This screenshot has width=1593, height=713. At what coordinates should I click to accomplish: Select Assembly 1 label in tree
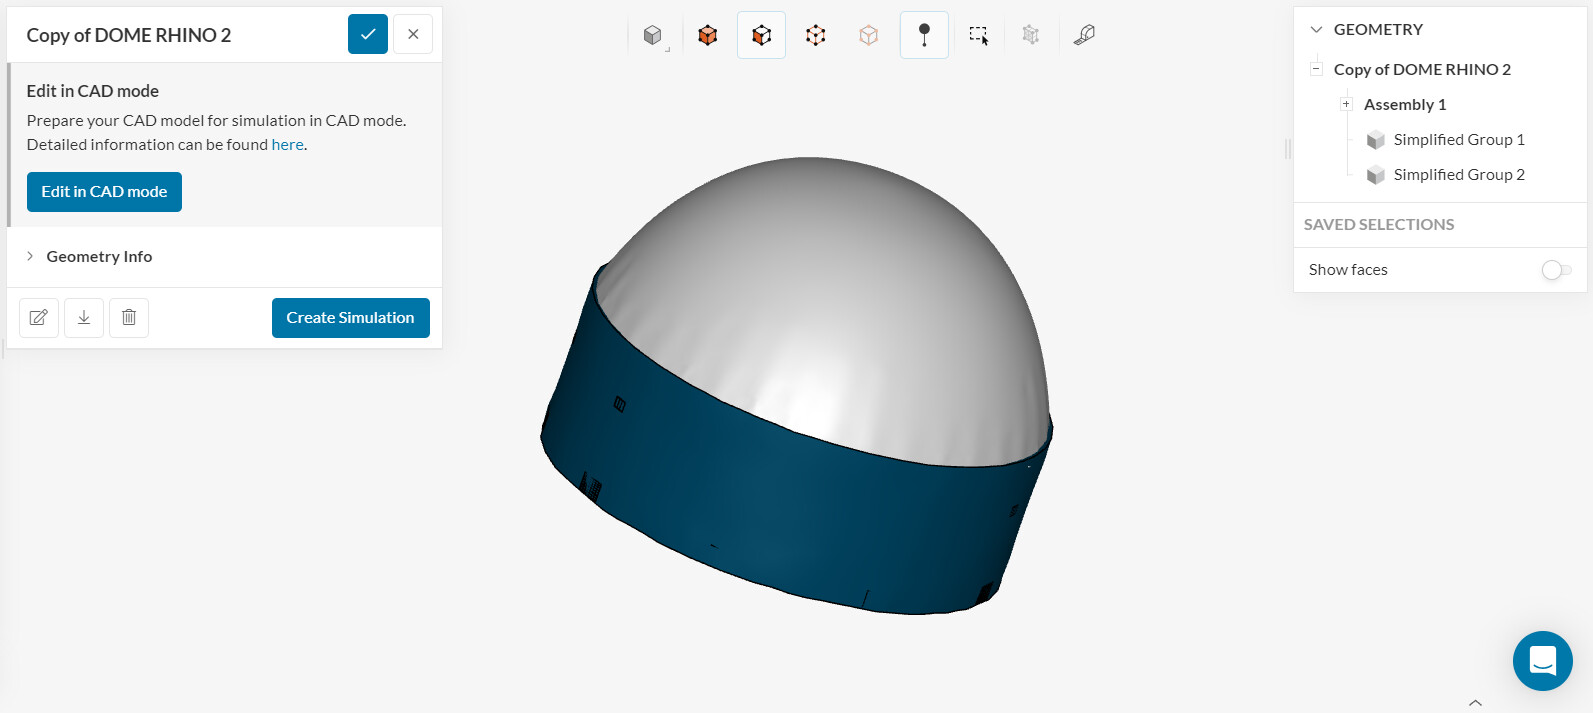1405,104
